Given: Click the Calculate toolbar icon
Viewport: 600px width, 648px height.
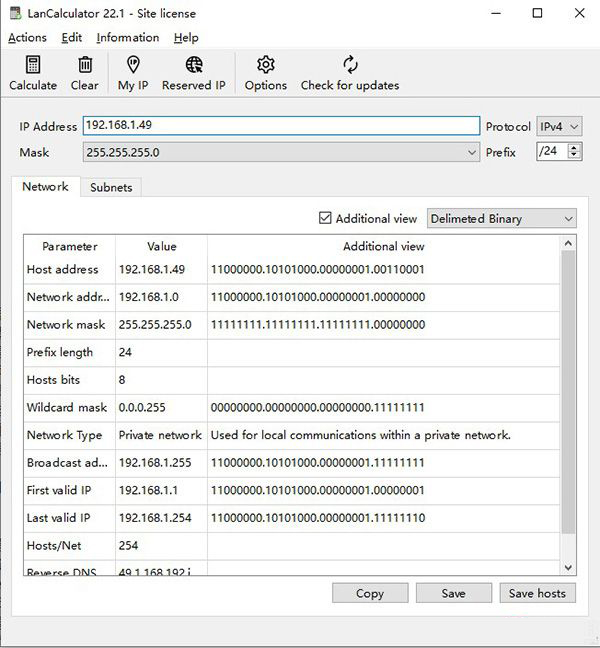Looking at the screenshot, I should tap(33, 65).
